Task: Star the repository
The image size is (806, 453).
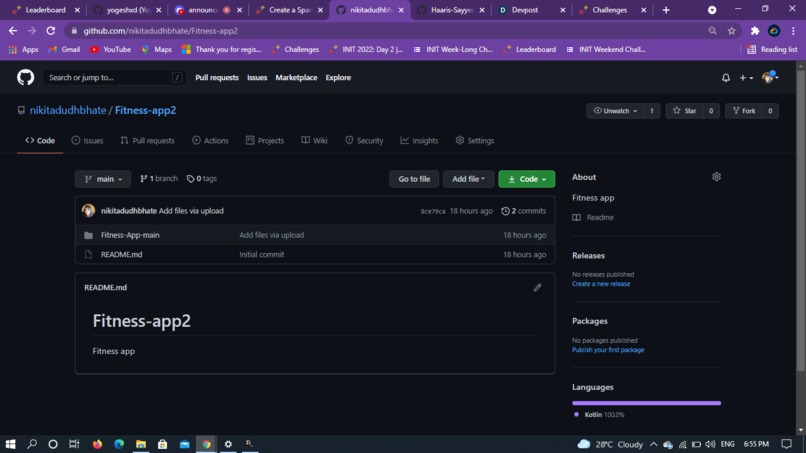Action: click(684, 111)
